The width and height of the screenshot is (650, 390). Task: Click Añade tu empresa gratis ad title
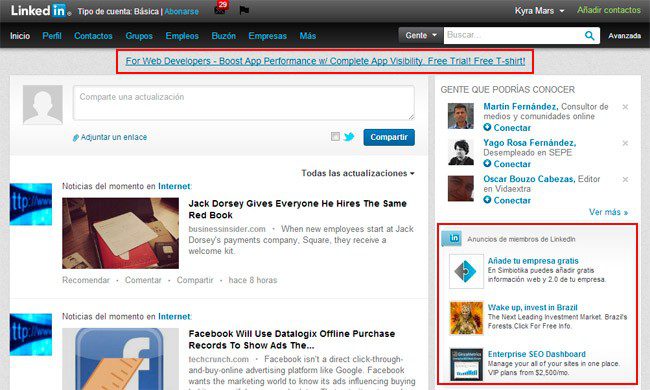coord(533,261)
